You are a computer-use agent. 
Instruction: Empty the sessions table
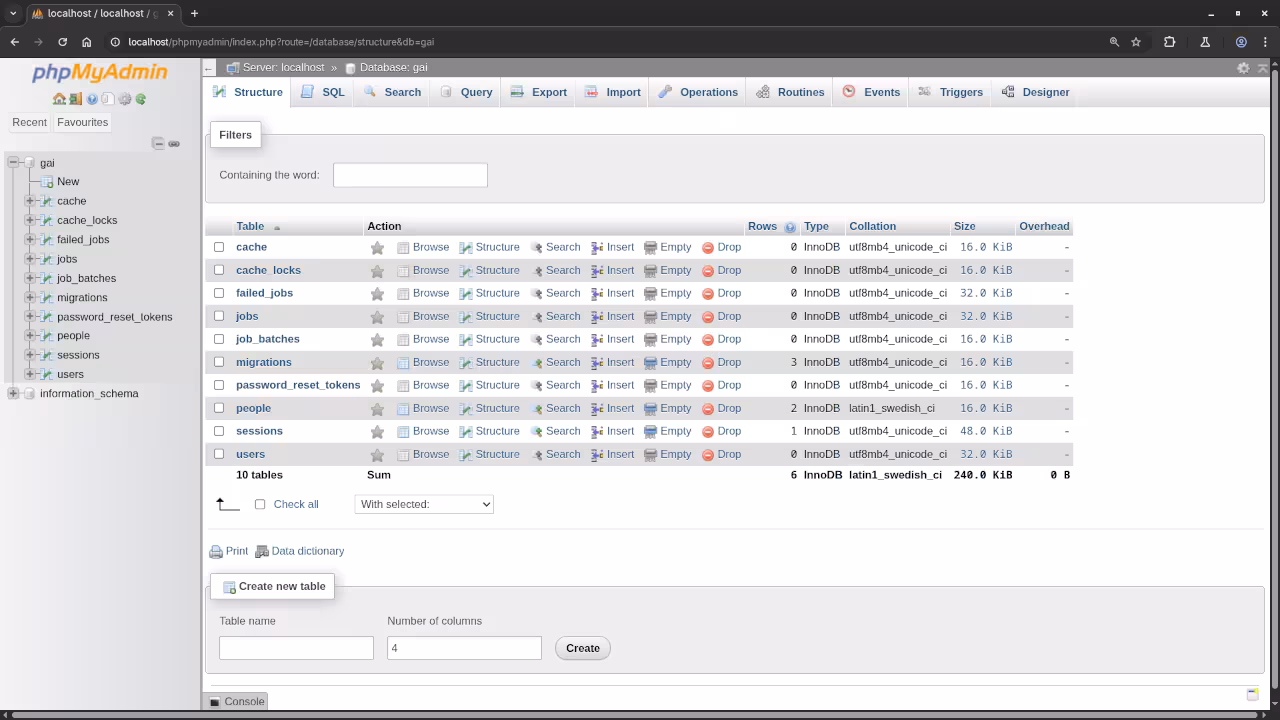pos(668,431)
